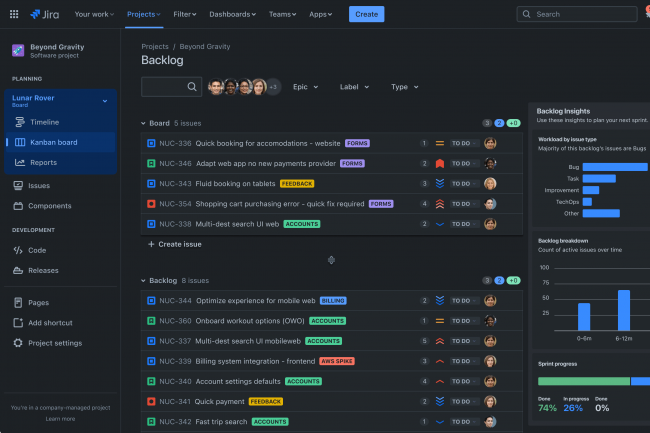This screenshot has width=650, height=433.
Task: Click bug issue type icon for NUC-354
Action: tap(151, 203)
